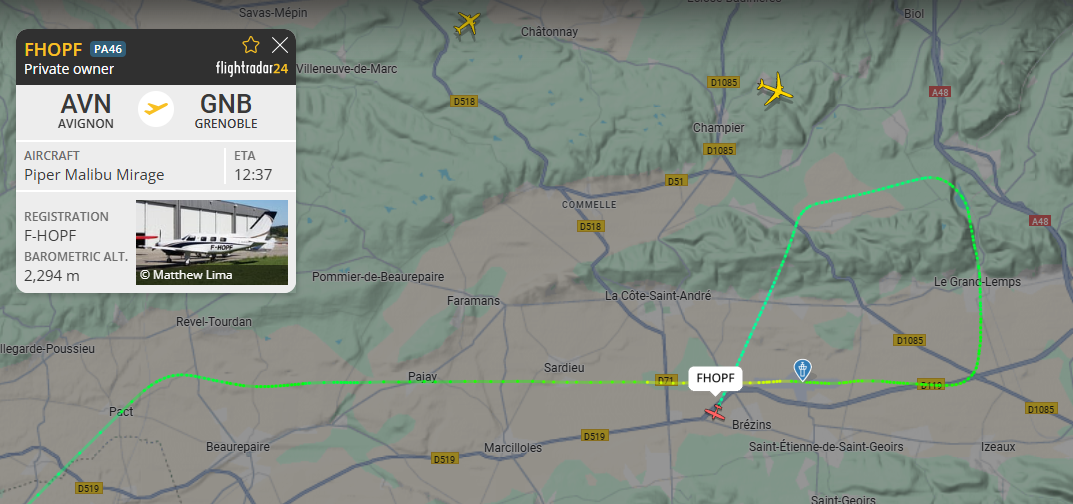Click the red FHOPF aircraft icon
The width and height of the screenshot is (1073, 504).
[715, 412]
